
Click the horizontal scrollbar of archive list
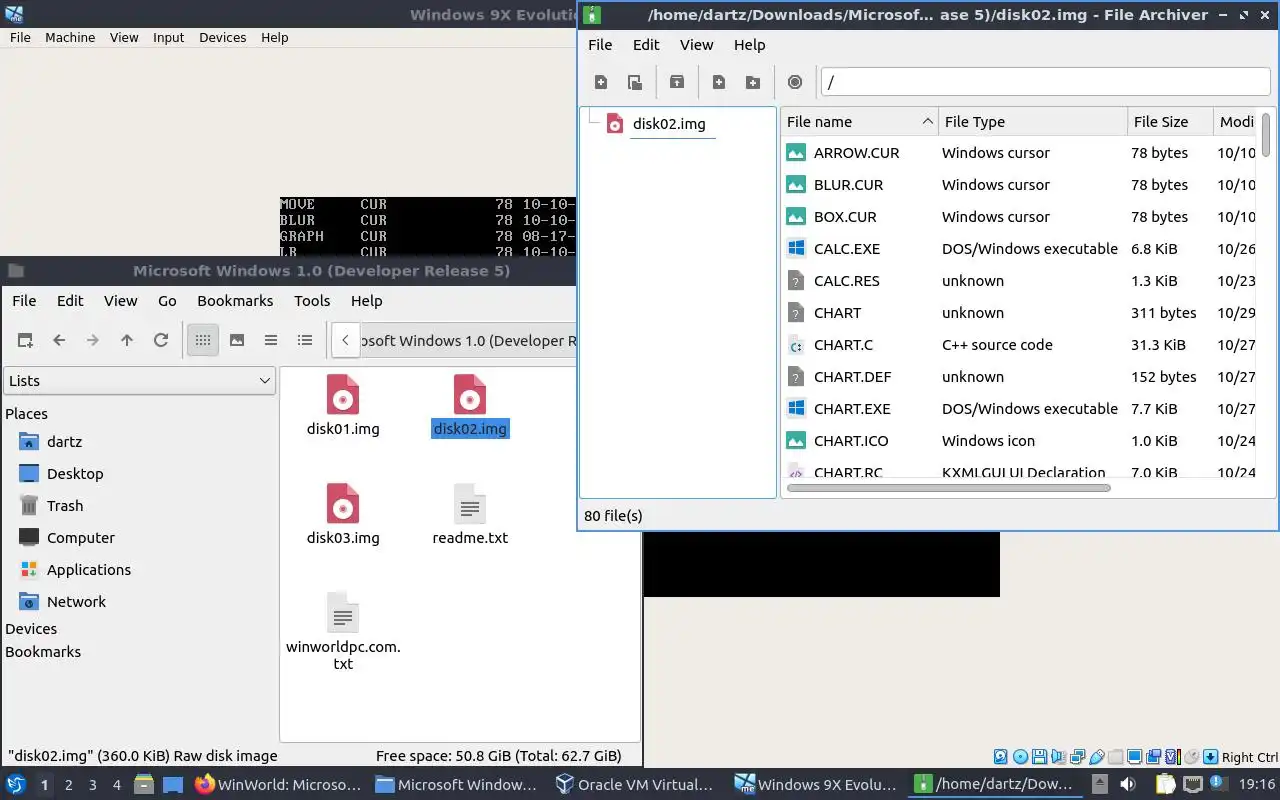coord(948,488)
